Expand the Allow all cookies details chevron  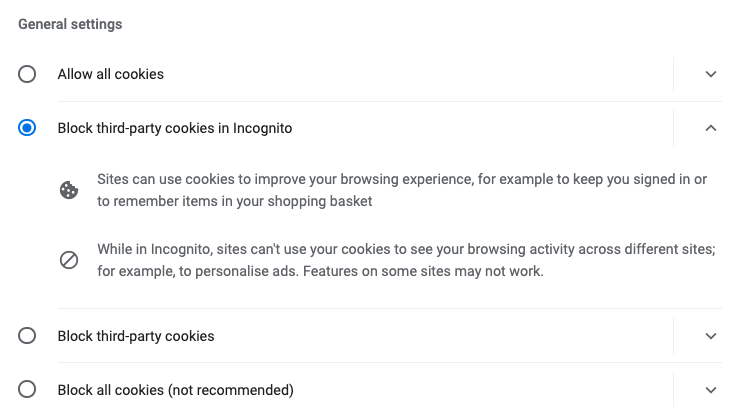(x=711, y=74)
